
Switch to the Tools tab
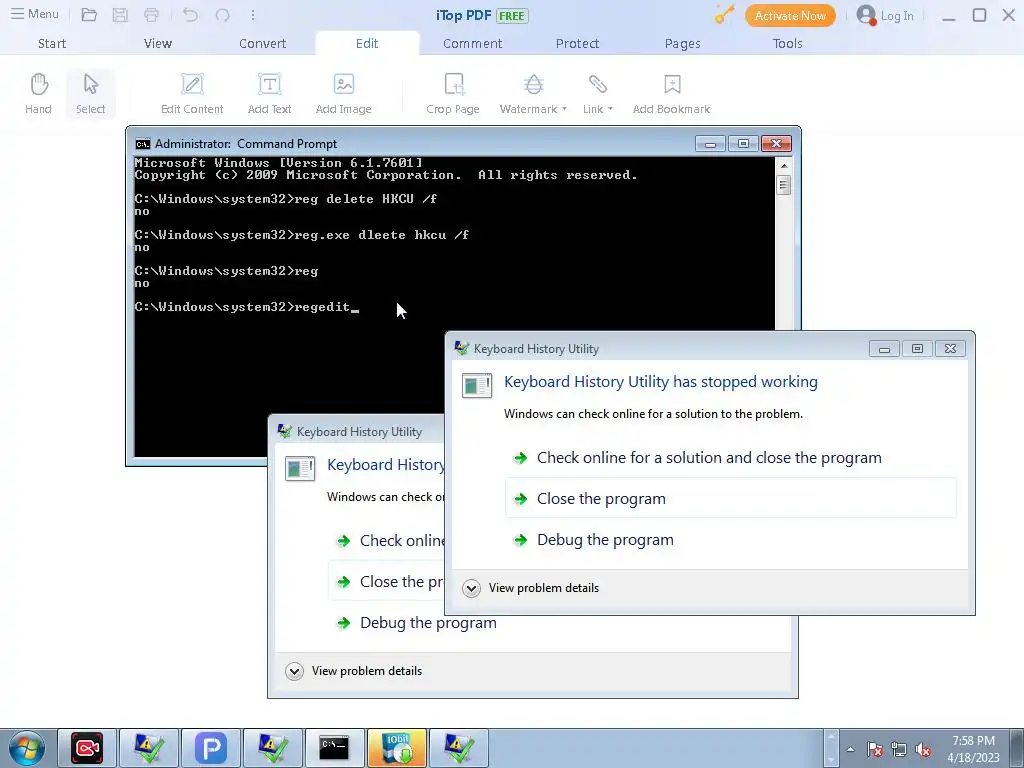[x=787, y=43]
